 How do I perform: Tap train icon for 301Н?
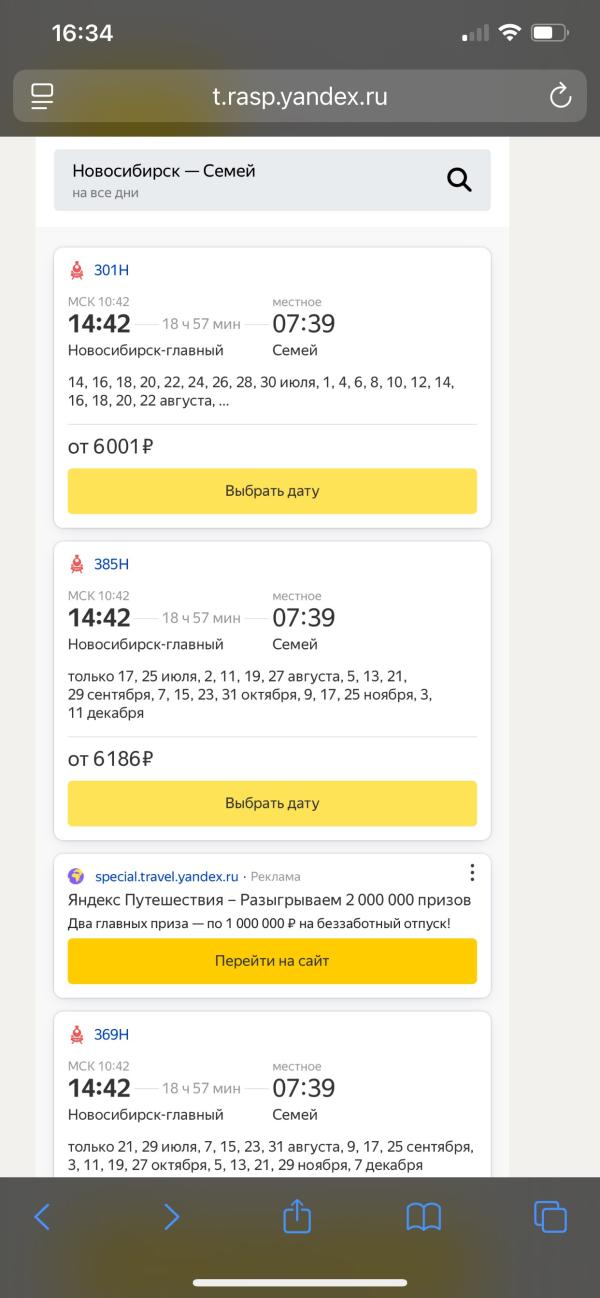click(x=77, y=270)
